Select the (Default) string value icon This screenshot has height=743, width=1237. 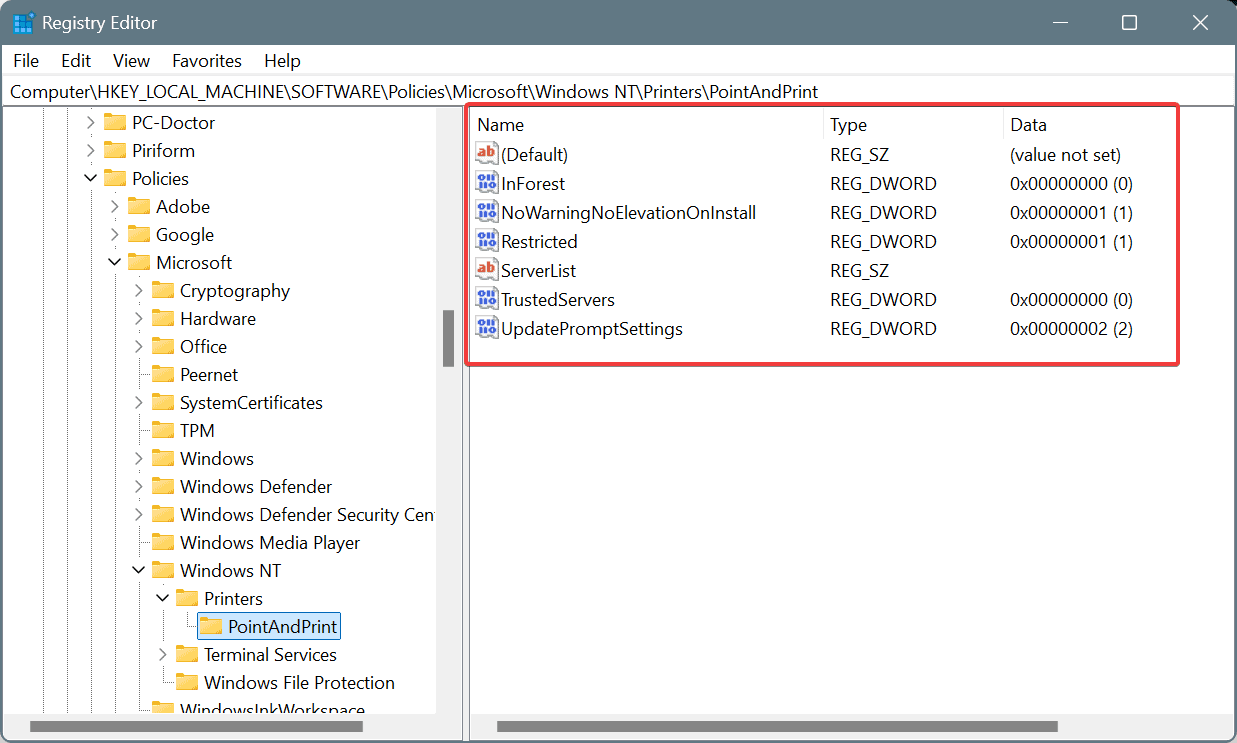(487, 154)
